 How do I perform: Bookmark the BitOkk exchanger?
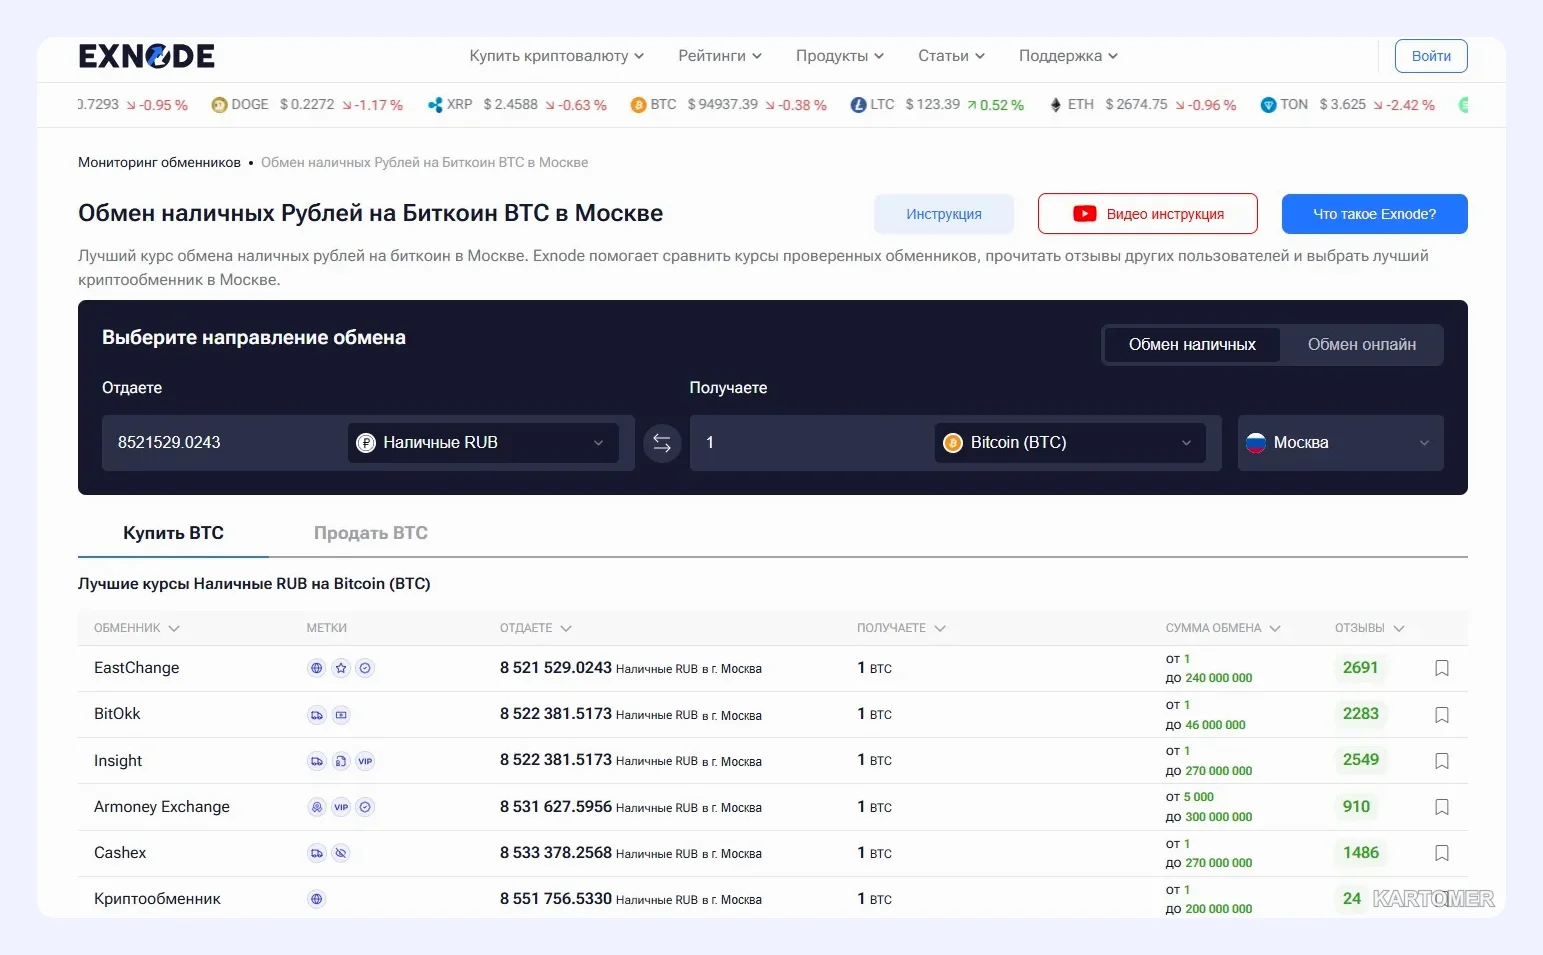pos(1442,715)
